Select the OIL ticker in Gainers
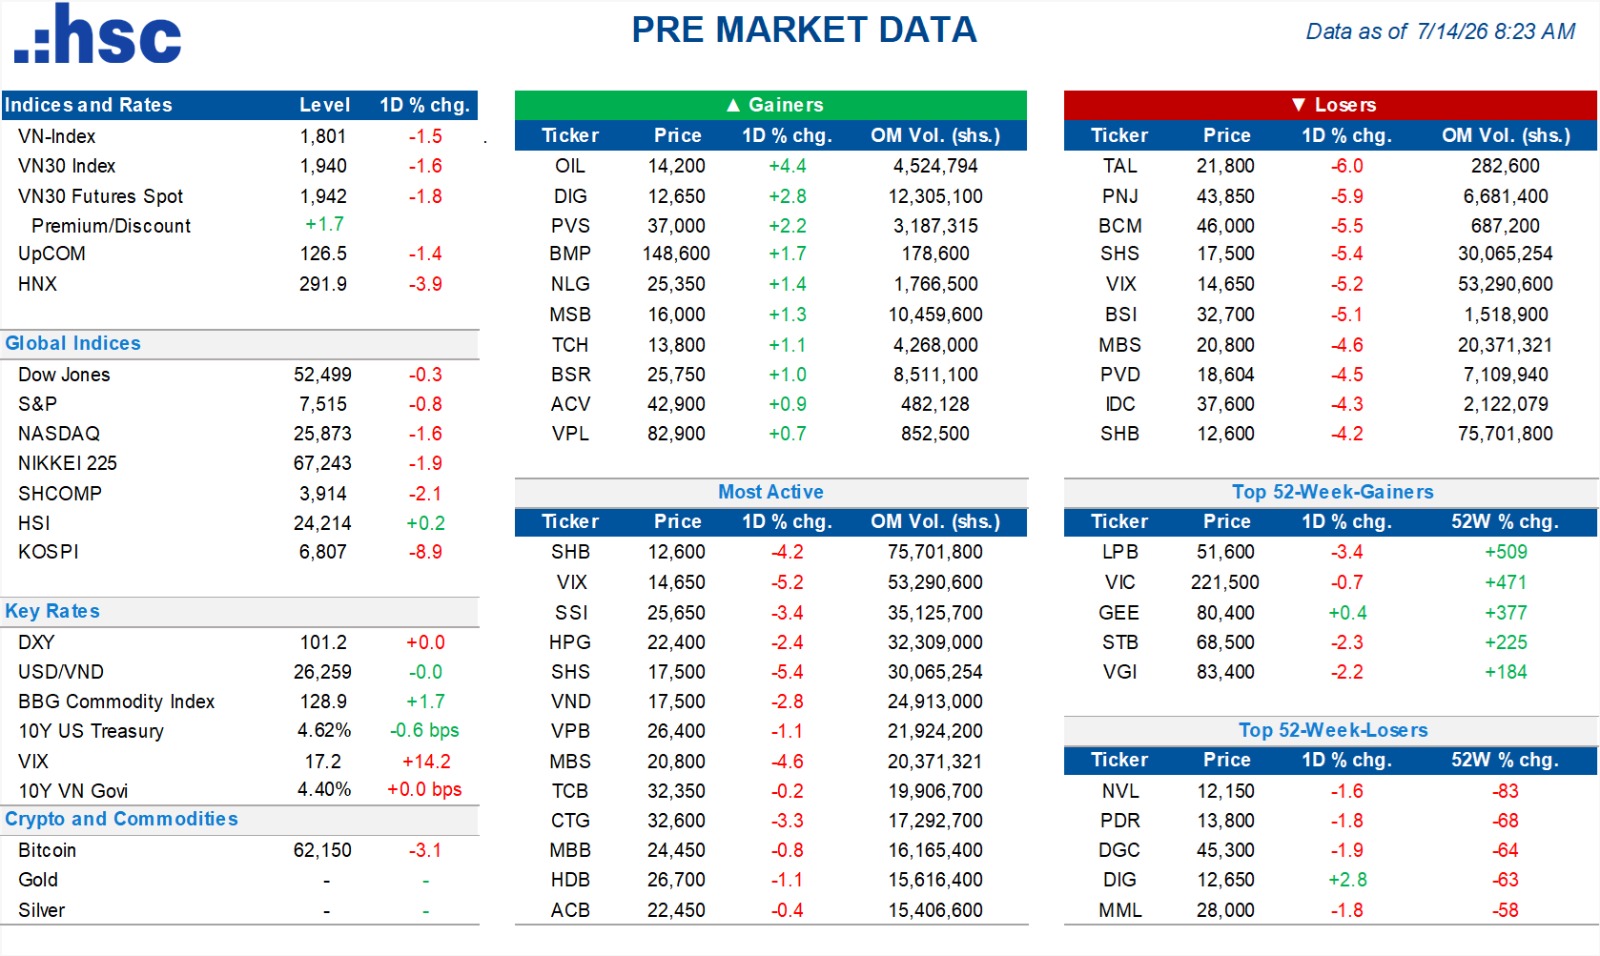 570,166
